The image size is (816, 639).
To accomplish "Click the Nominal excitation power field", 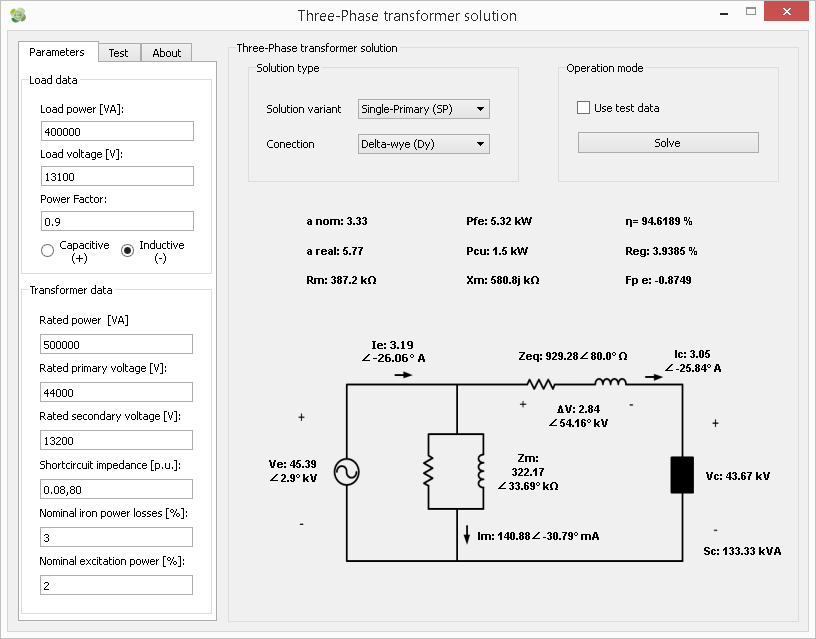I will click(x=116, y=585).
